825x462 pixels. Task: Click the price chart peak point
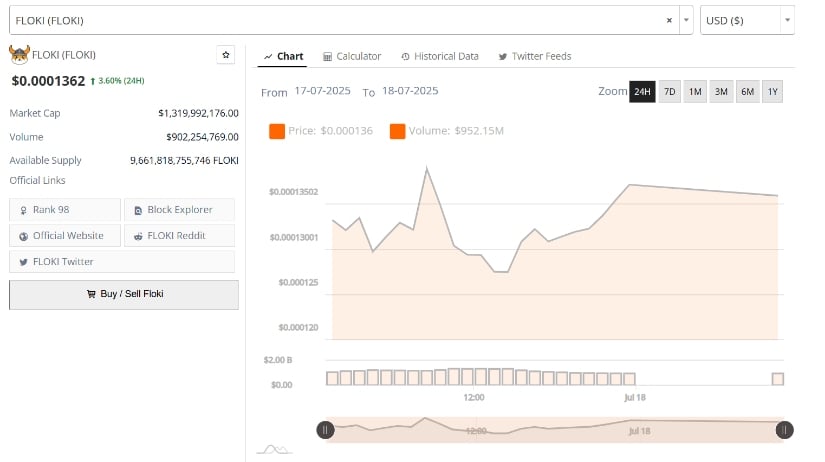427,168
